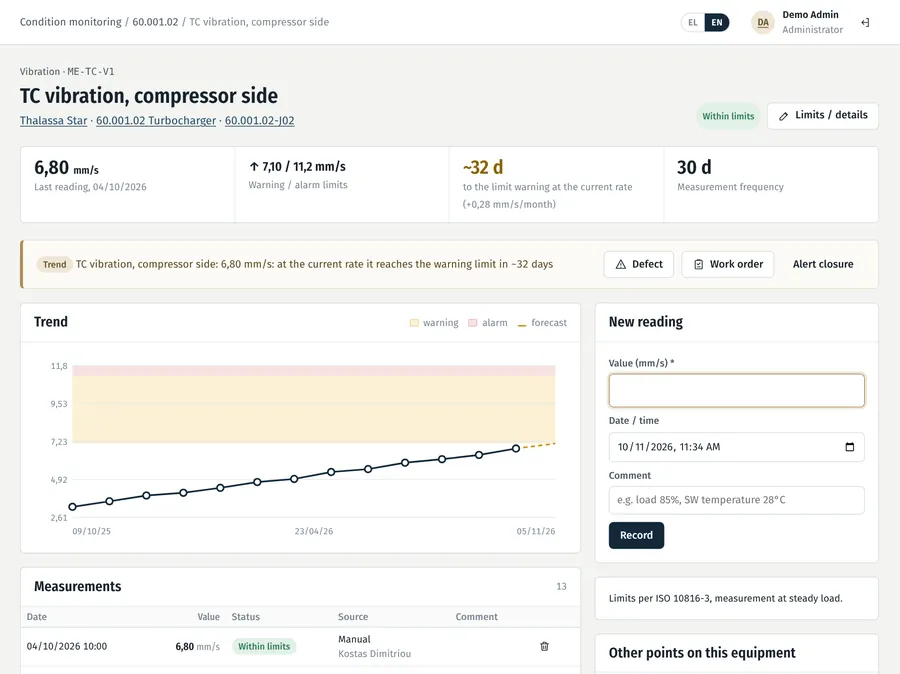The height and width of the screenshot is (674, 900).
Task: Click the ISO 10816-3 limits note
Action: pos(726,598)
